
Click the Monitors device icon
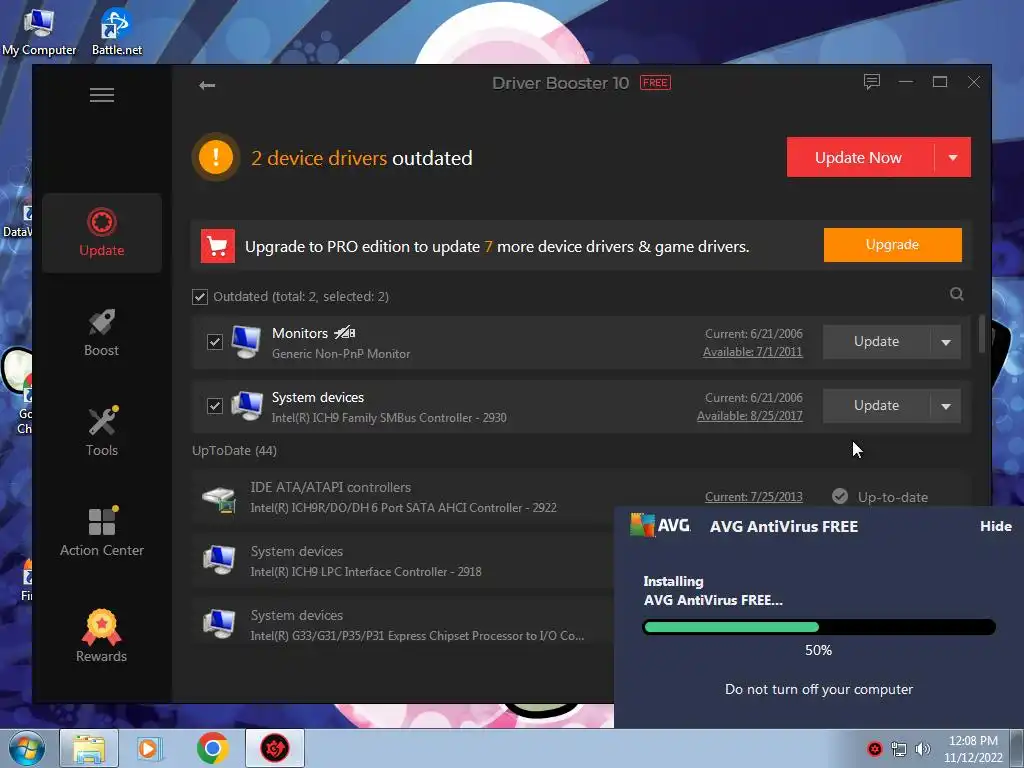[246, 342]
